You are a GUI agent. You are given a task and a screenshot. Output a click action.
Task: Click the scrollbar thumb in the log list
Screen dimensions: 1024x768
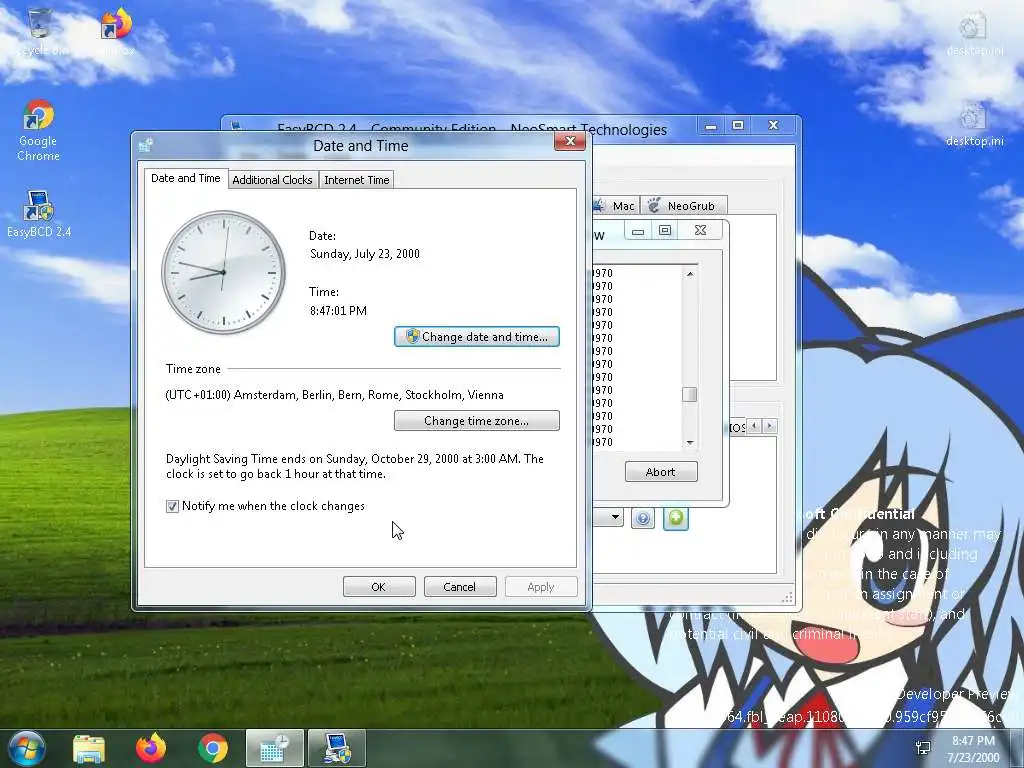[690, 394]
